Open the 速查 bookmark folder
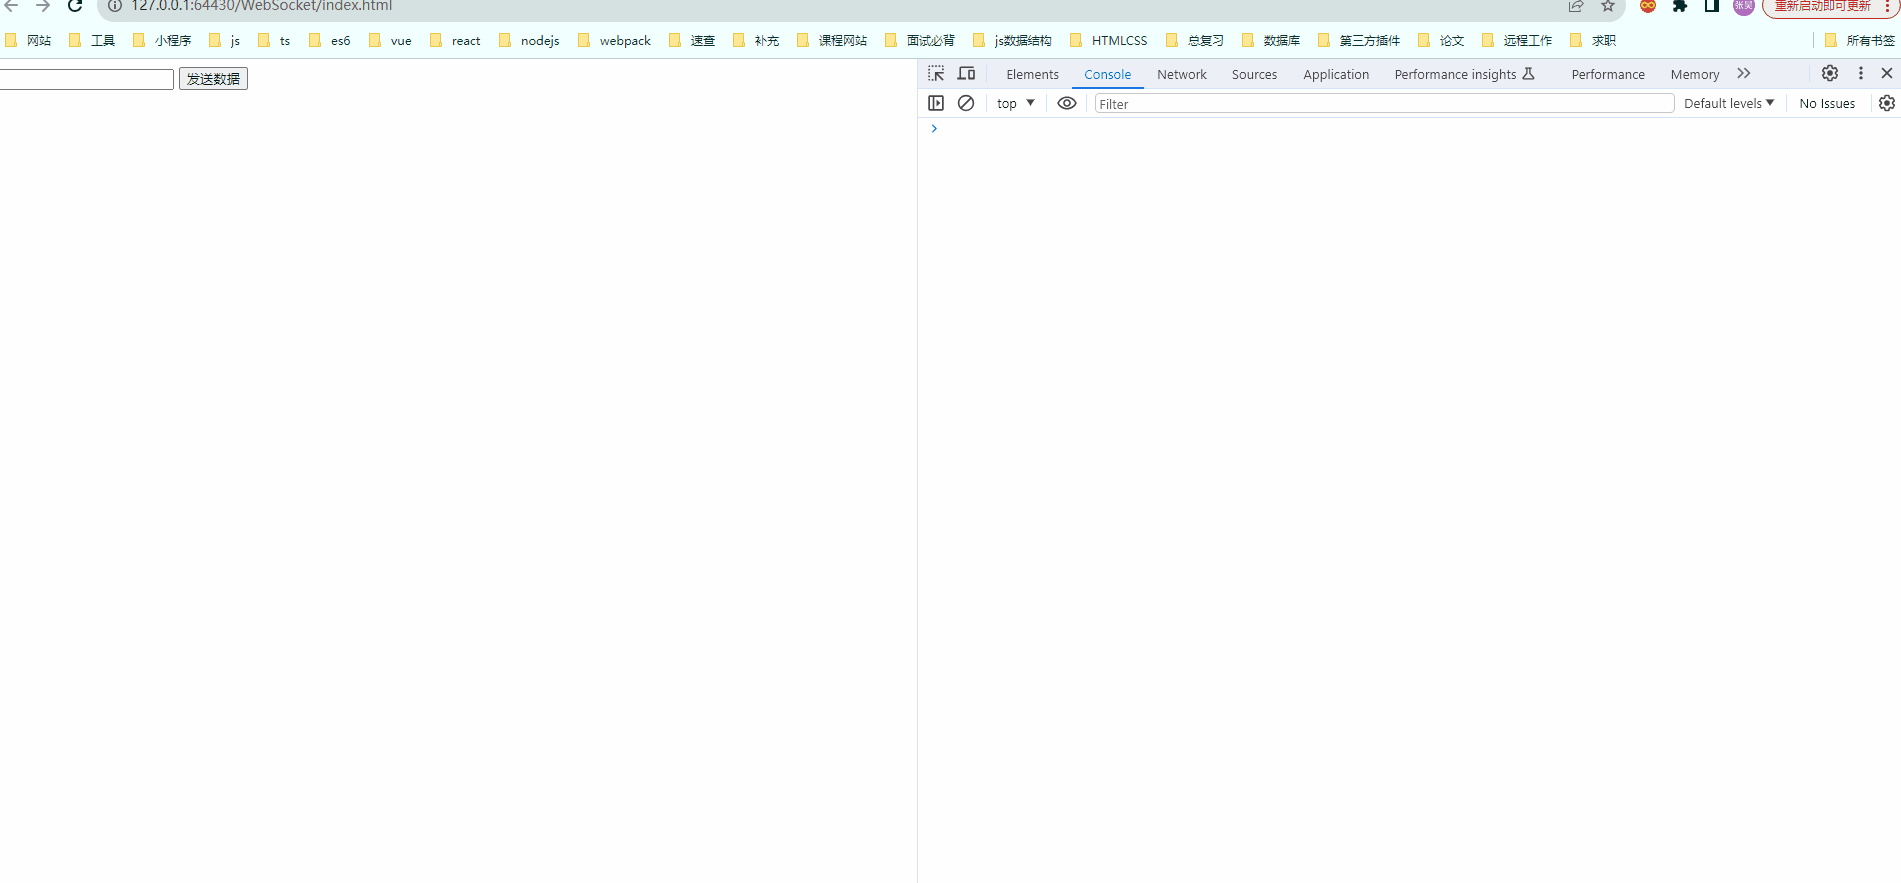This screenshot has height=883, width=1901. (693, 40)
